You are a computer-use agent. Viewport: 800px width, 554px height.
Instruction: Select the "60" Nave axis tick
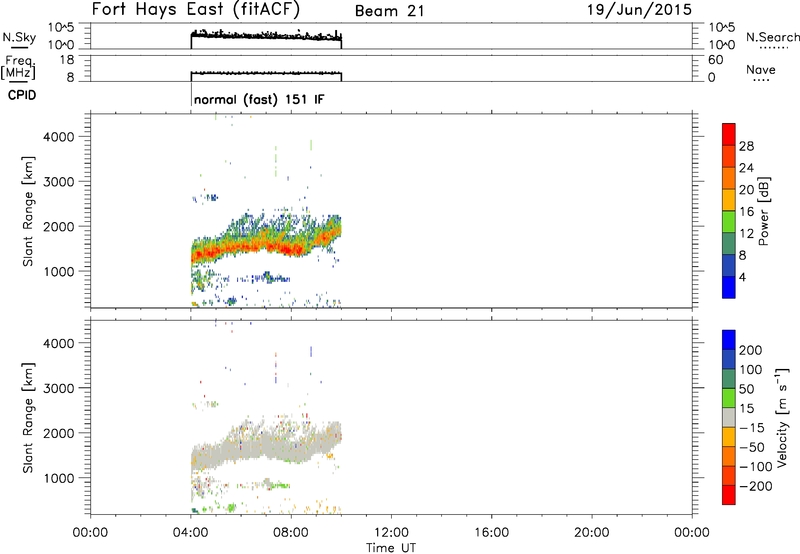[715, 60]
